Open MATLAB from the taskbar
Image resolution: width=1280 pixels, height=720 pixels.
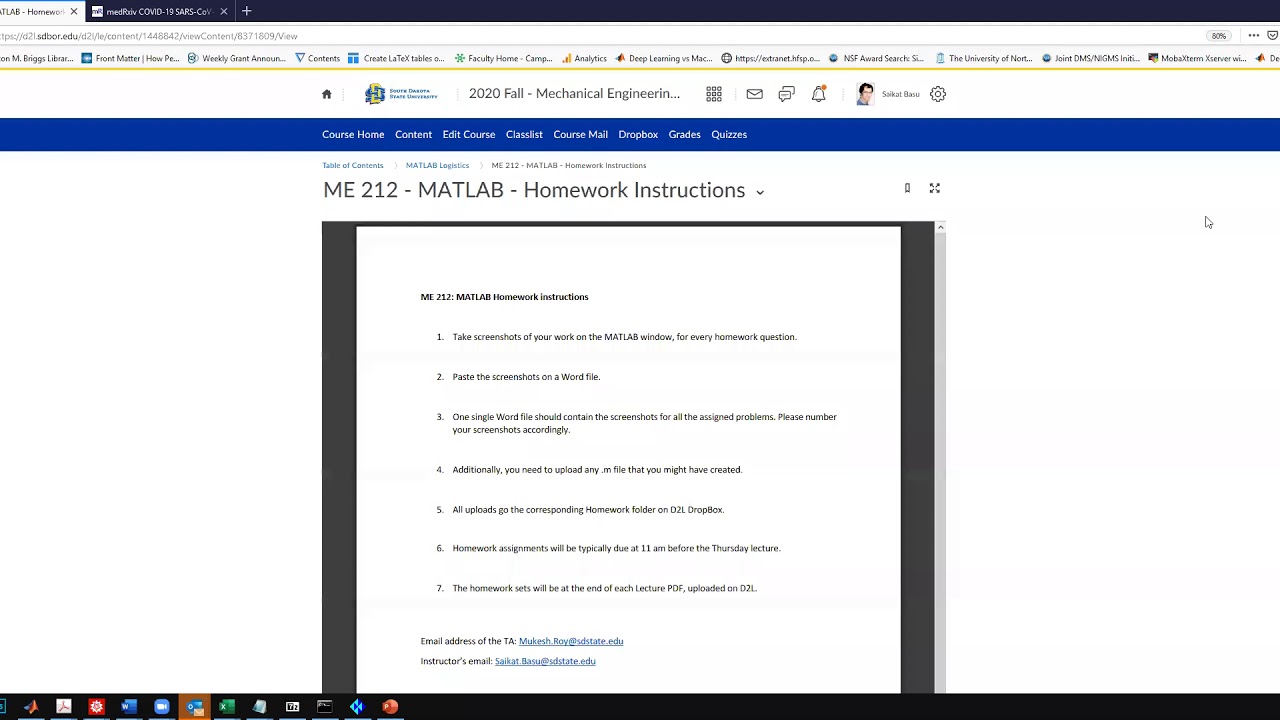(31, 707)
